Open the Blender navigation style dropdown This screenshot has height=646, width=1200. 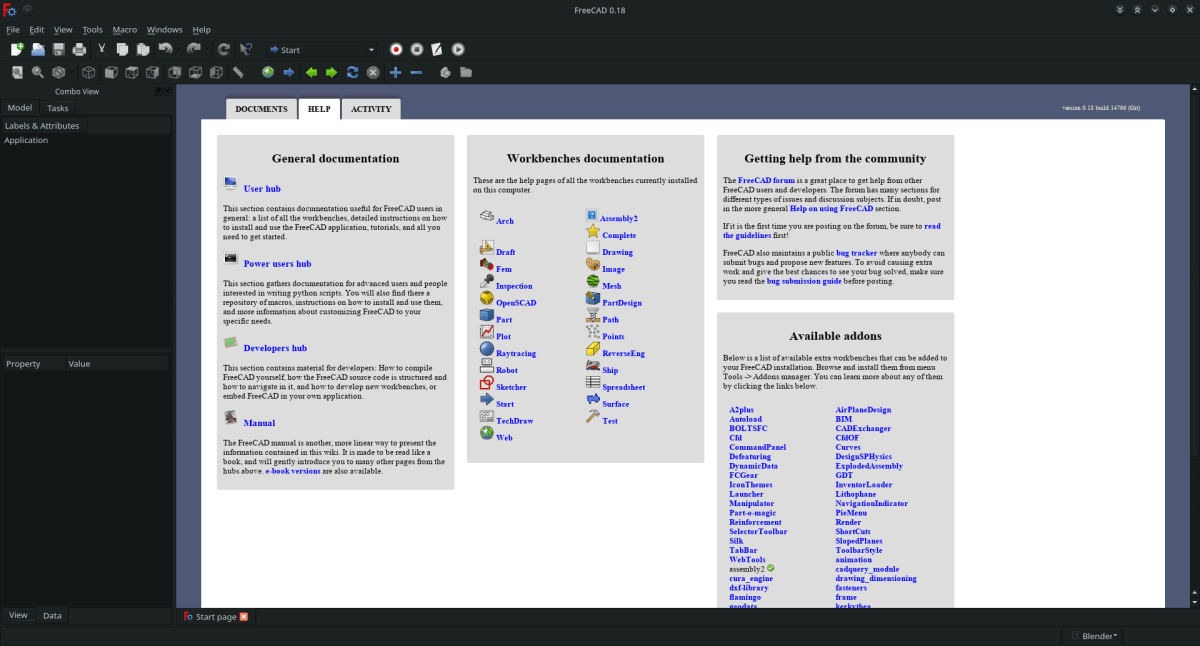1093,635
